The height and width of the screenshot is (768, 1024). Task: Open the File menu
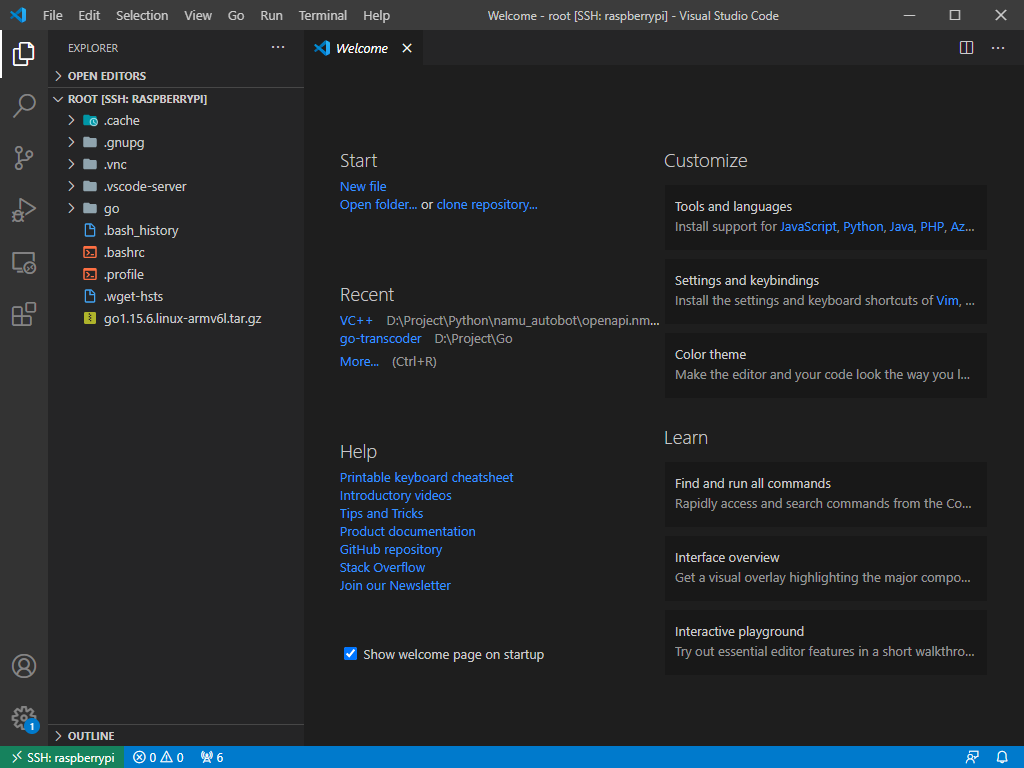pyautogui.click(x=52, y=15)
